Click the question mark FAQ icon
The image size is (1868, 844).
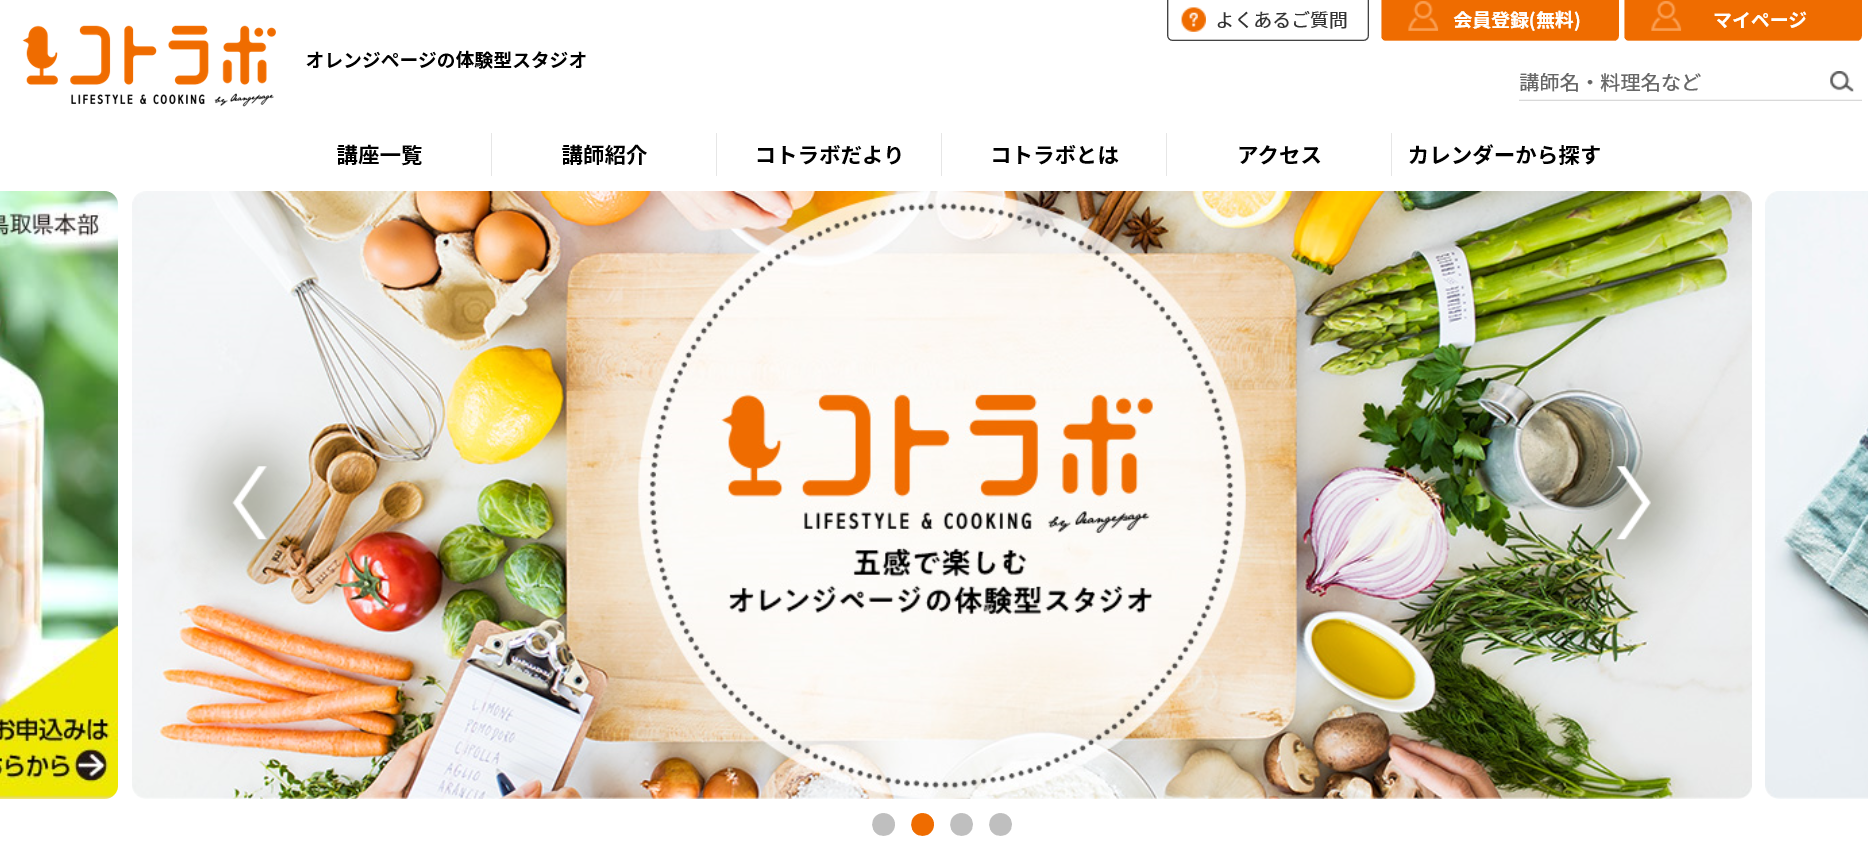tap(1193, 20)
